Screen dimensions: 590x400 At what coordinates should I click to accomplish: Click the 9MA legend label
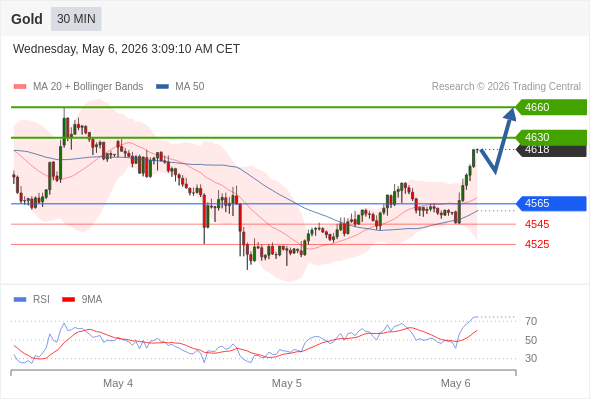[92, 300]
